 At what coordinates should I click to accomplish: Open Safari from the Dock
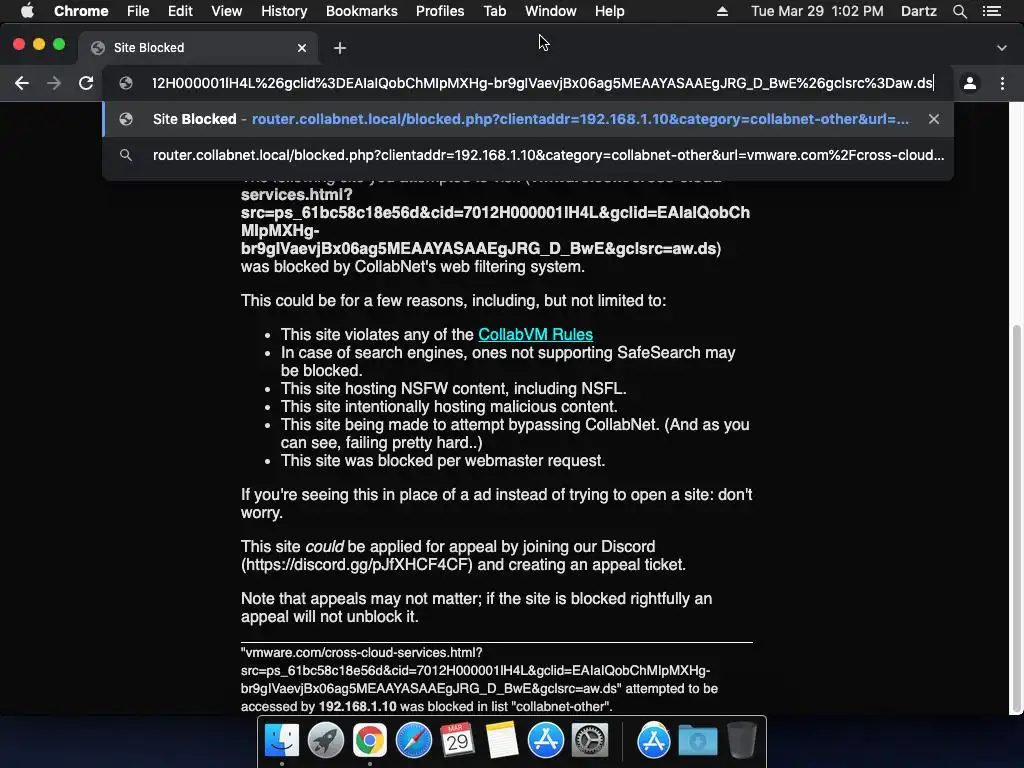coord(413,741)
